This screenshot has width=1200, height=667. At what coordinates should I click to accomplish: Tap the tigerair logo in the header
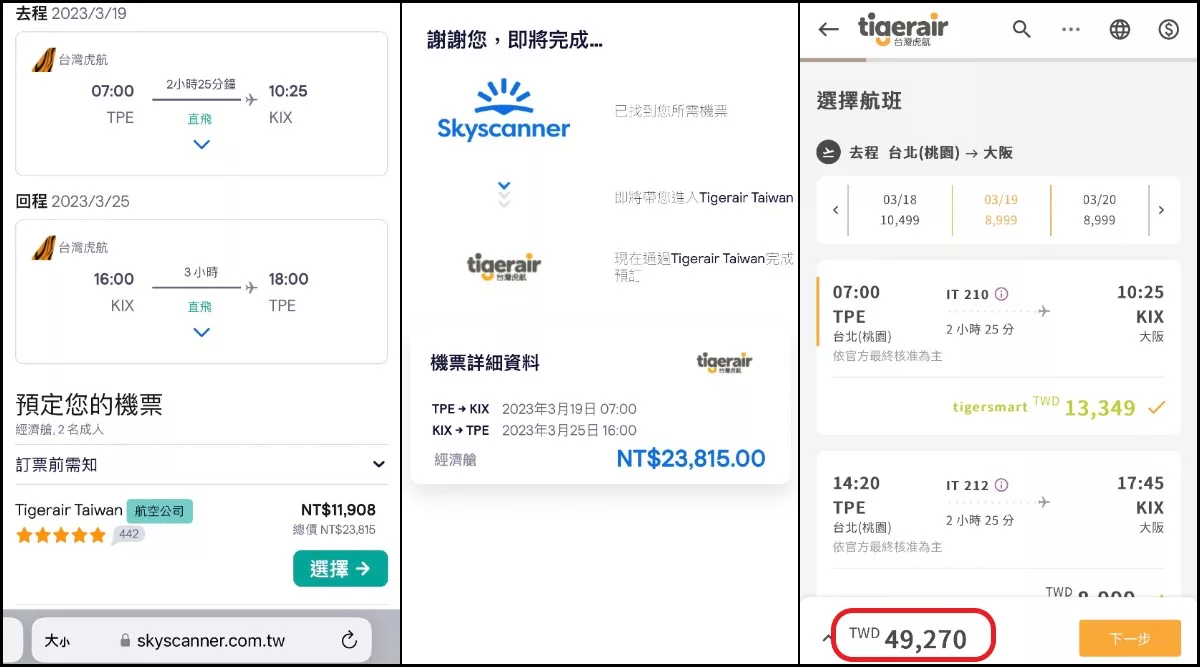pyautogui.click(x=903, y=28)
